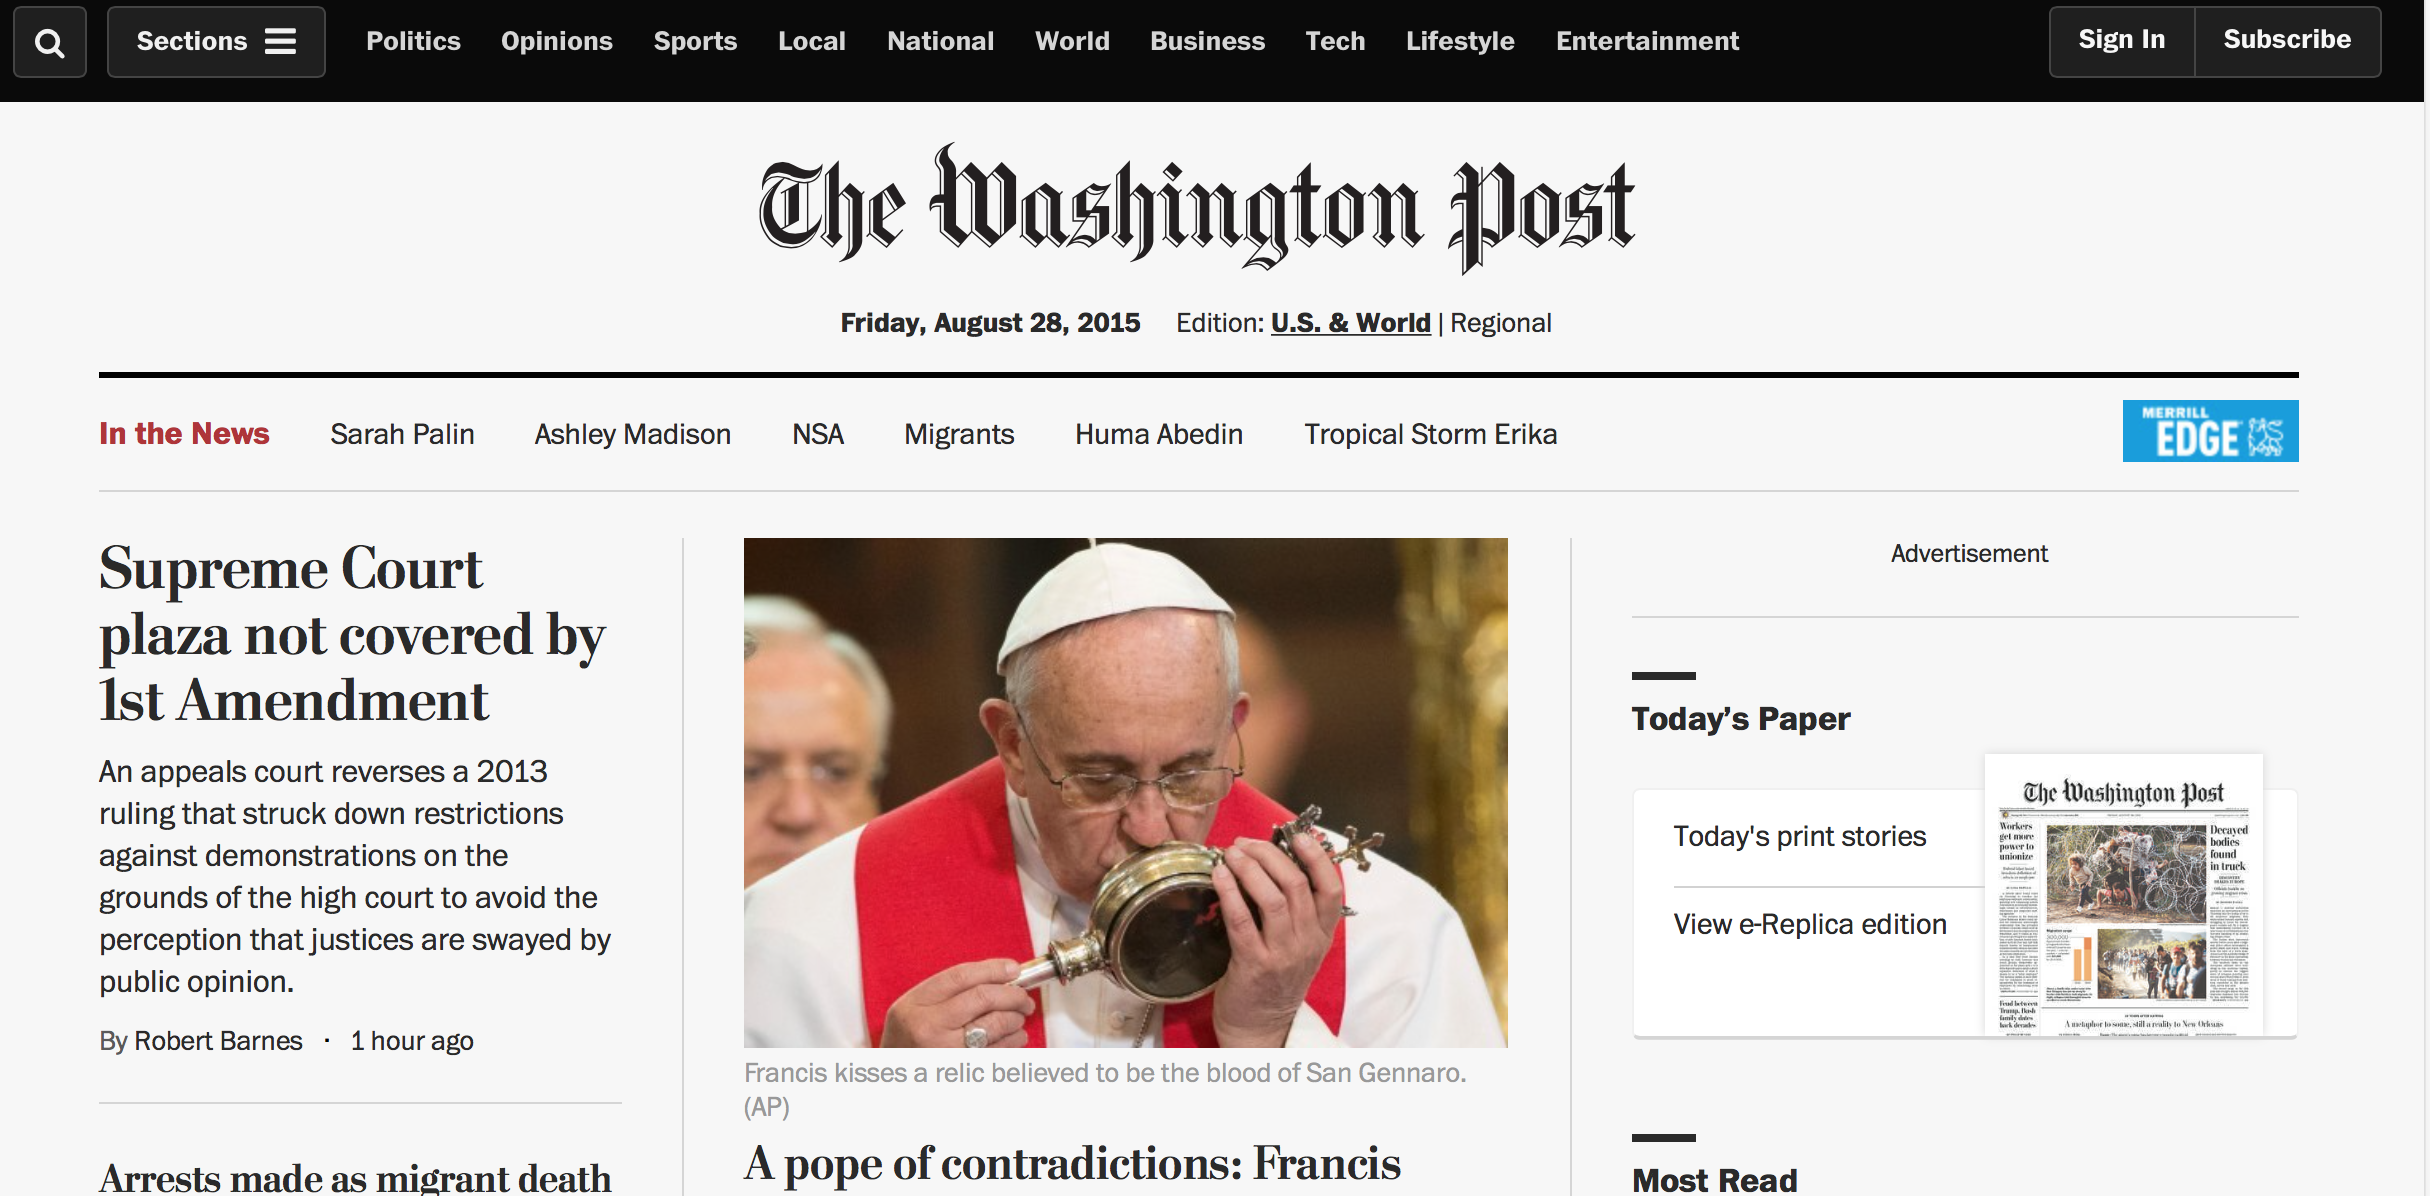Open the Pope Francis photo
Image resolution: width=2430 pixels, height=1196 pixels.
[1125, 792]
